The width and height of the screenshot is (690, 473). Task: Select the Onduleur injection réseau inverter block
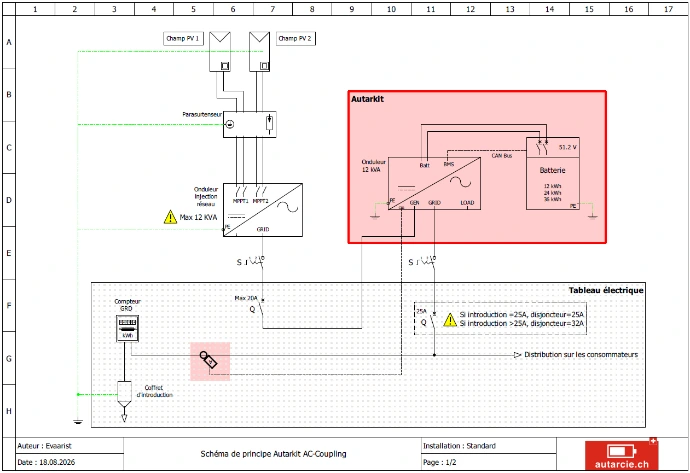263,210
